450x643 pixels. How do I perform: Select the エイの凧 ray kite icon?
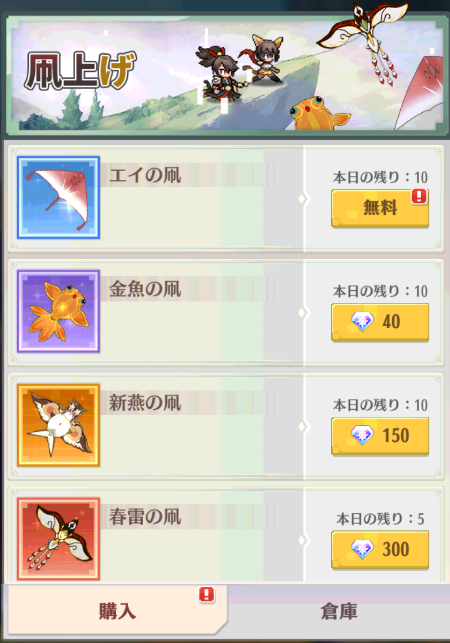[59, 197]
